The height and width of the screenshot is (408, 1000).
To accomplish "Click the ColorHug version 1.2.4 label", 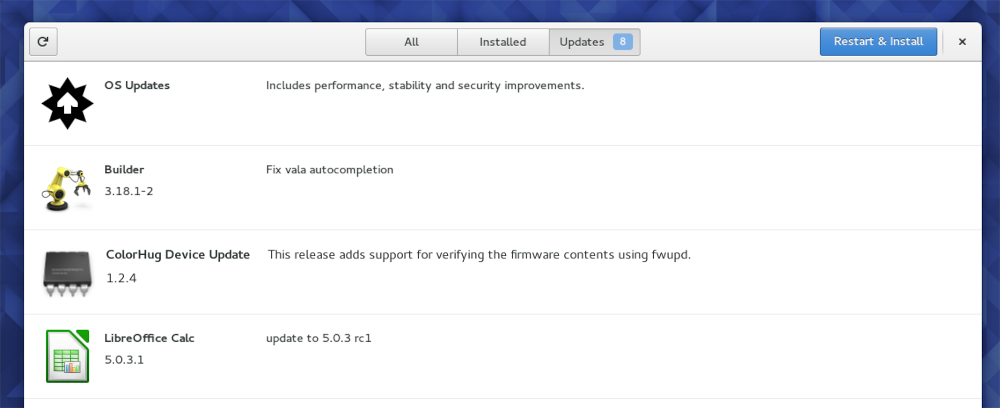I will tap(121, 278).
